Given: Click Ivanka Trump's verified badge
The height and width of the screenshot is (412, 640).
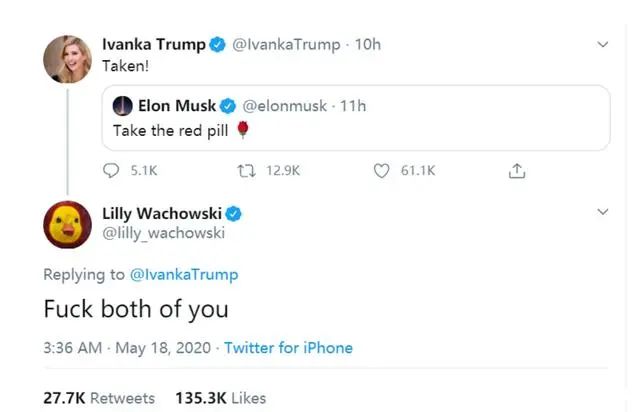Looking at the screenshot, I should (x=217, y=45).
